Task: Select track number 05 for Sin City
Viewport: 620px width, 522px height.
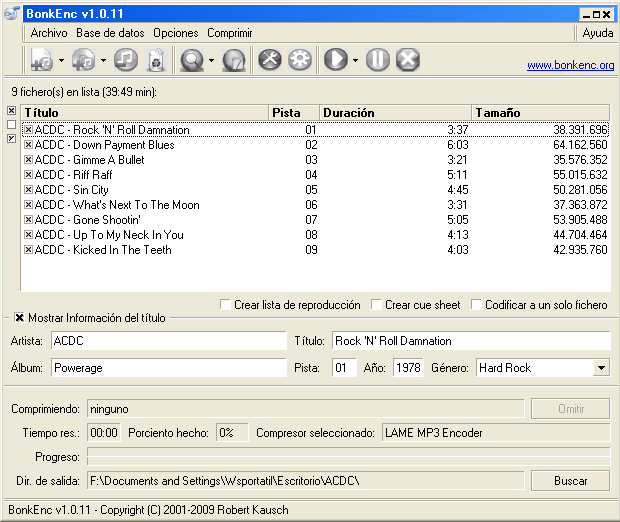Action: pyautogui.click(x=311, y=190)
